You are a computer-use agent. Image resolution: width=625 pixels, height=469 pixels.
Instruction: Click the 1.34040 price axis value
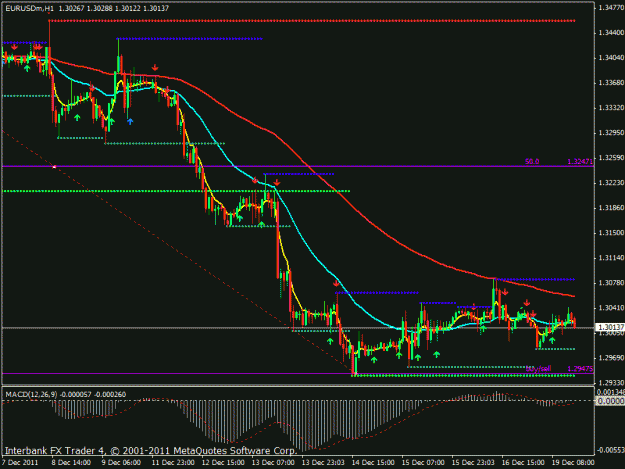tap(611, 58)
